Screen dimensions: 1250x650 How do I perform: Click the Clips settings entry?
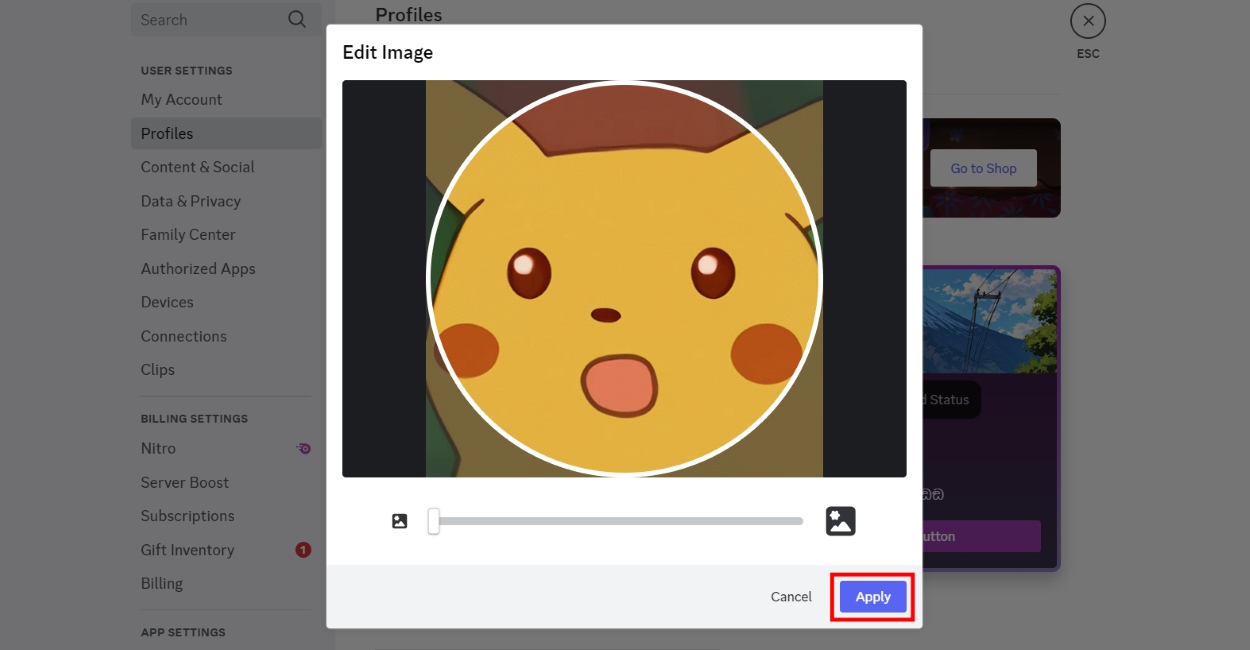click(157, 369)
